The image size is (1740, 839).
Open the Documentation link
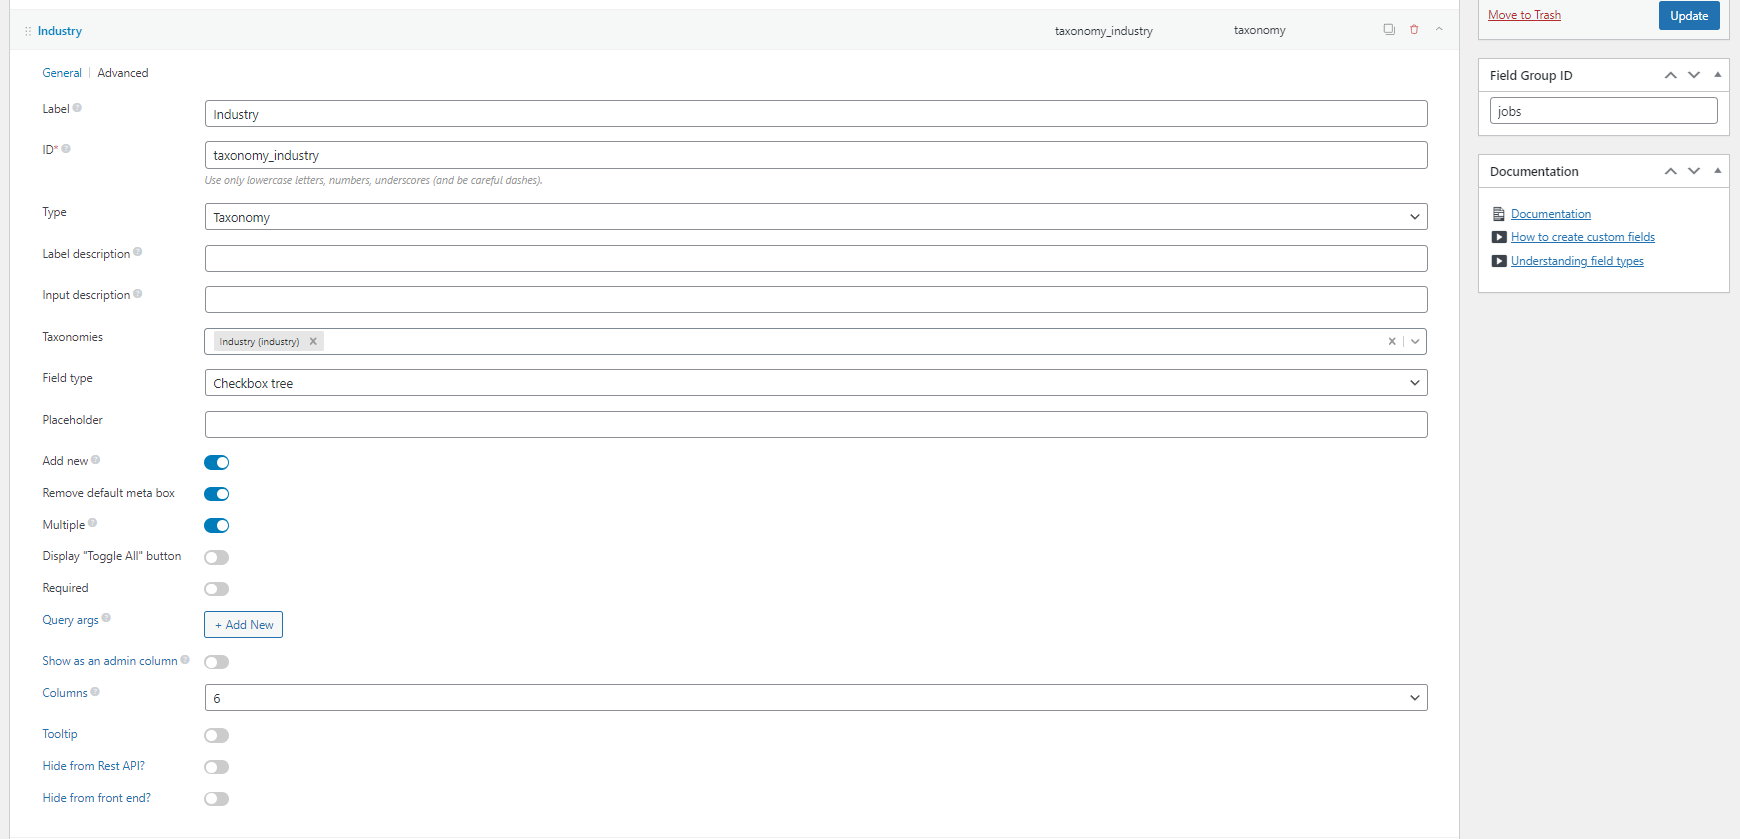[1551, 214]
